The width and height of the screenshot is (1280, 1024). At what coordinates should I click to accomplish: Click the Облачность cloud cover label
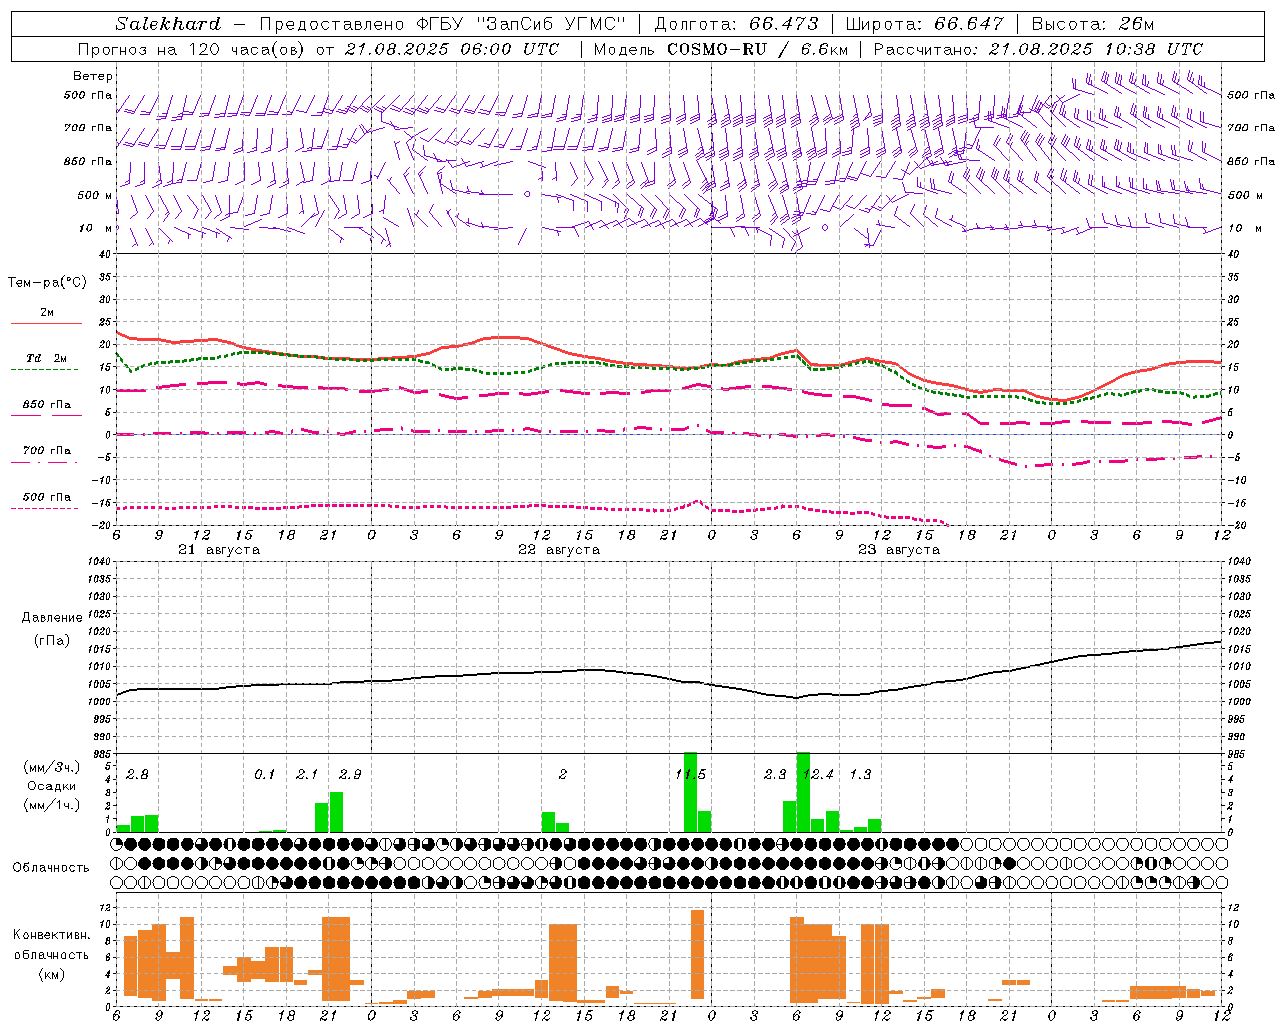[51, 867]
